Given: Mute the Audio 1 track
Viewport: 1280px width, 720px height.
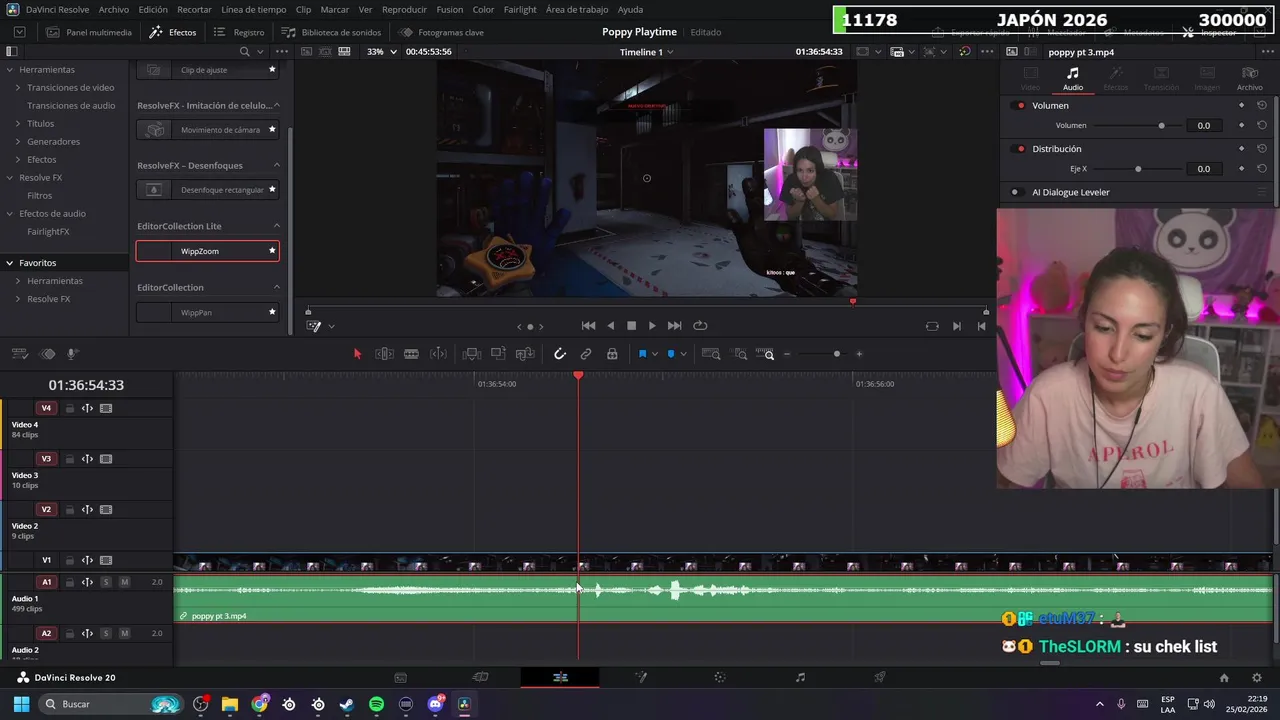Looking at the screenshot, I should tap(124, 582).
